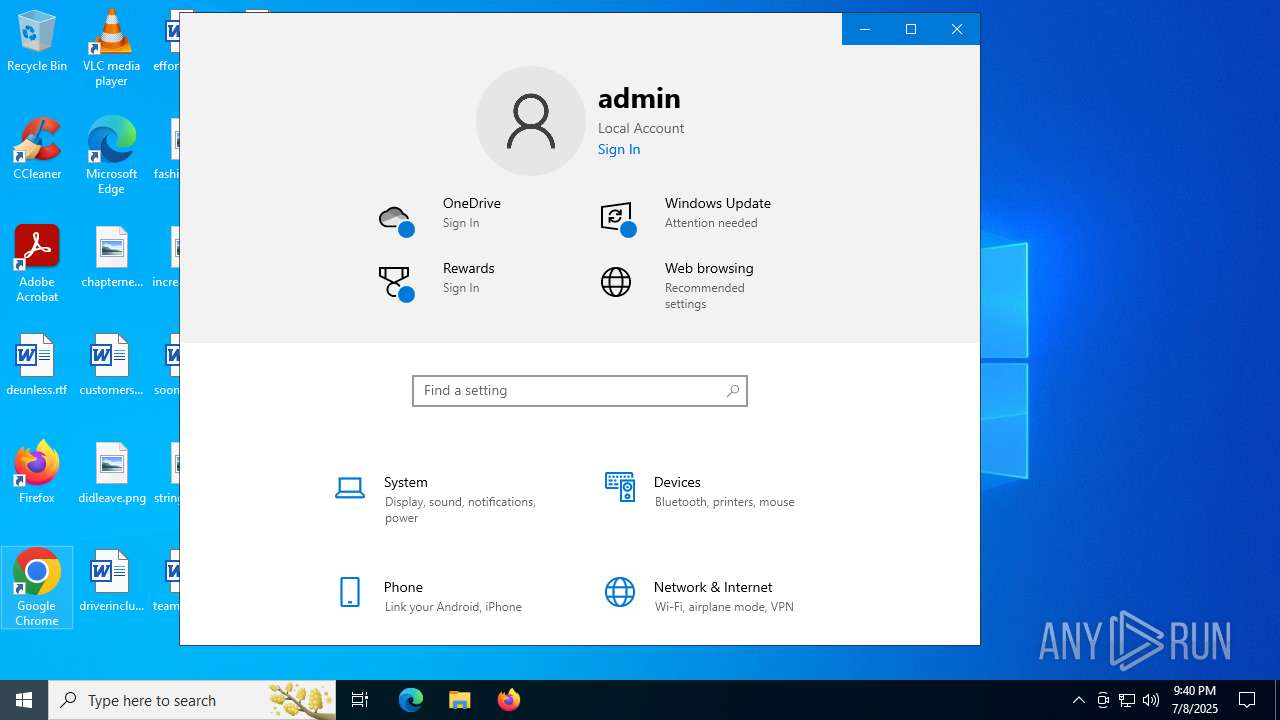1280x720 pixels.
Task: Open the volume control in system tray
Action: 1151,700
